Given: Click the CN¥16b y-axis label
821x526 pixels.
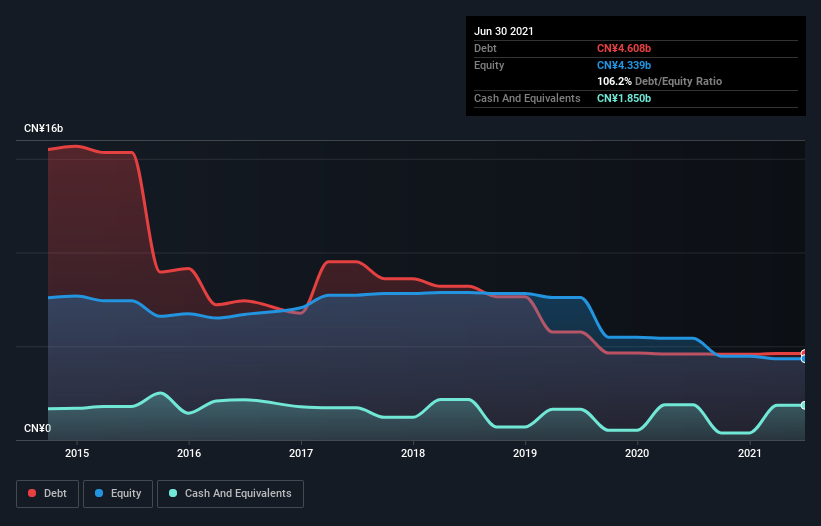Looking at the screenshot, I should coord(43,128).
